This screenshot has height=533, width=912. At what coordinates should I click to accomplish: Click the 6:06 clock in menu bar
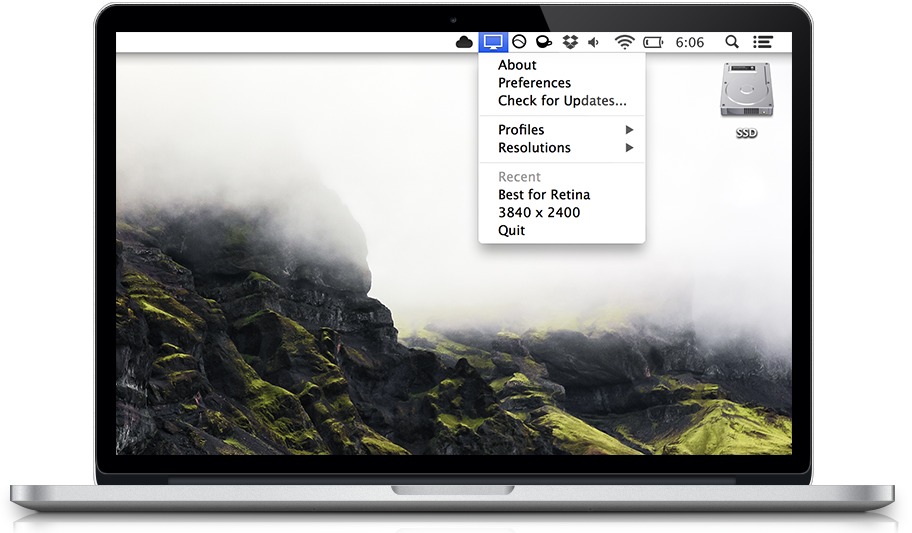coord(689,42)
